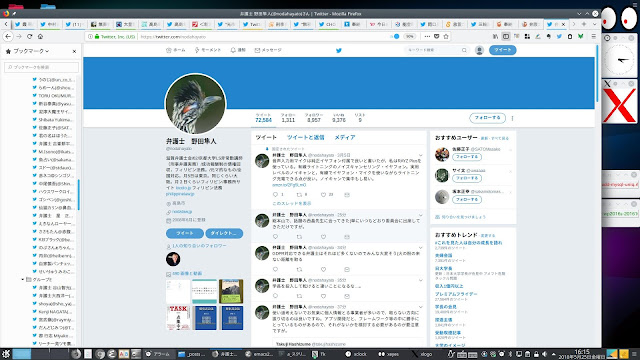
Task: Click the volume icon in system tray
Action: (x=544, y=354)
